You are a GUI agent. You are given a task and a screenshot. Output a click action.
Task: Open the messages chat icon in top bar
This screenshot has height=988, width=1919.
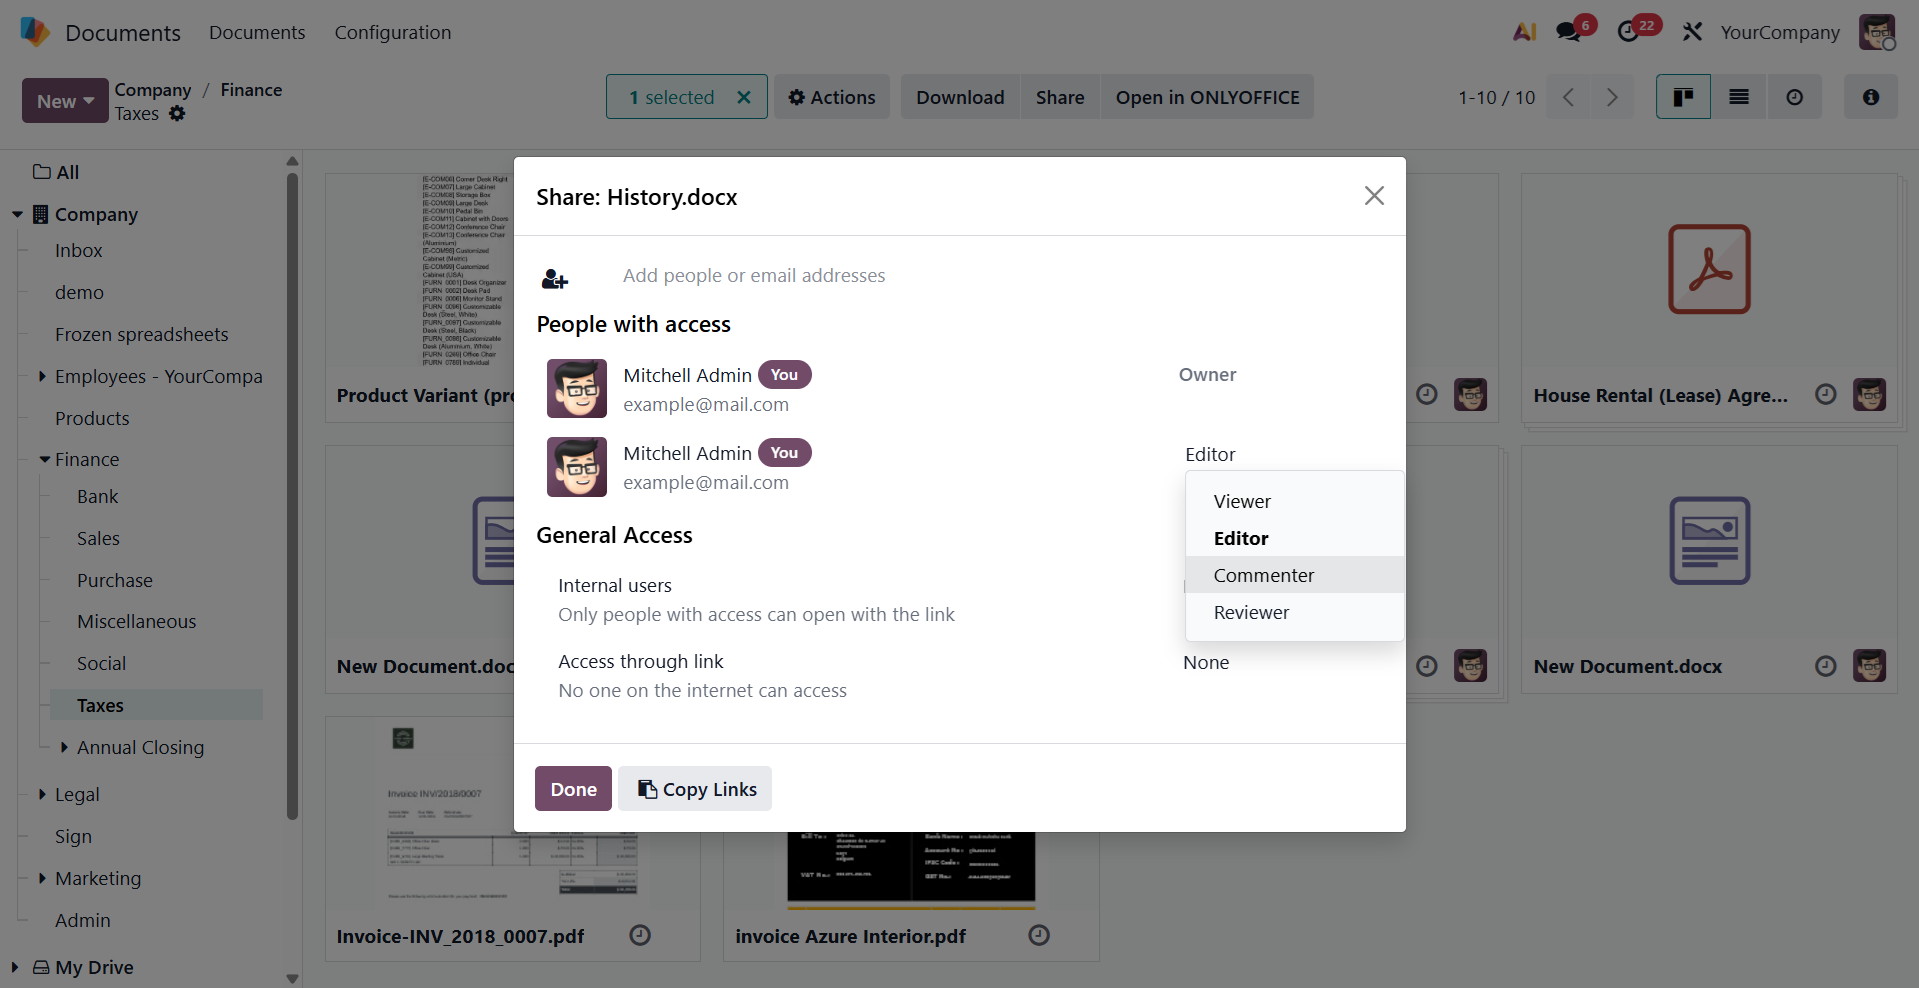click(x=1567, y=32)
